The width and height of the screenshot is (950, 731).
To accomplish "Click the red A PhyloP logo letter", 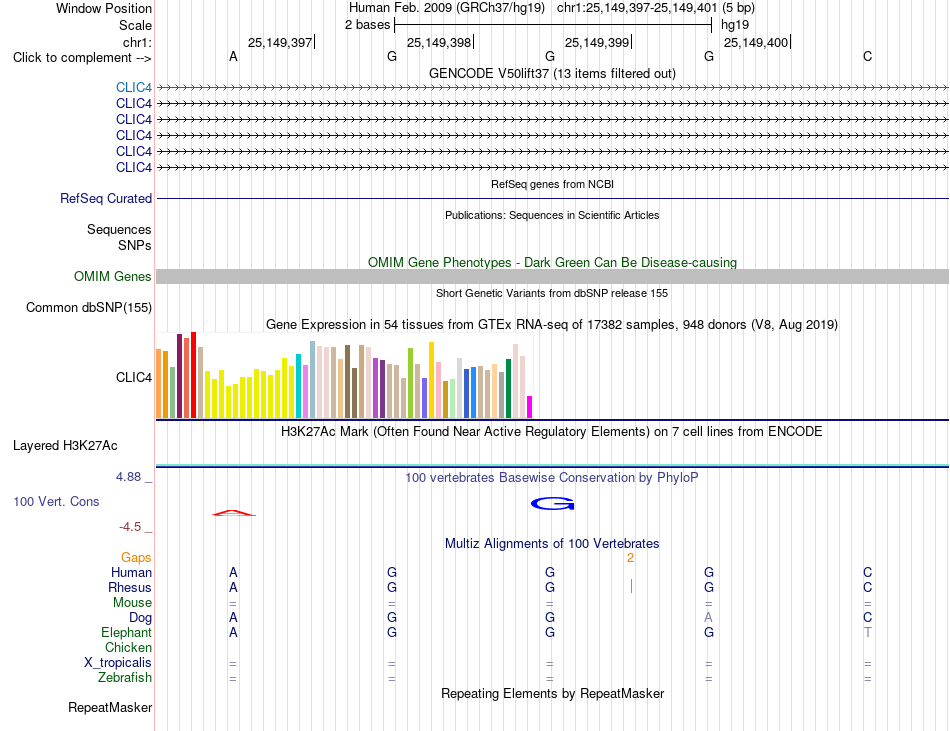I will click(x=233, y=513).
